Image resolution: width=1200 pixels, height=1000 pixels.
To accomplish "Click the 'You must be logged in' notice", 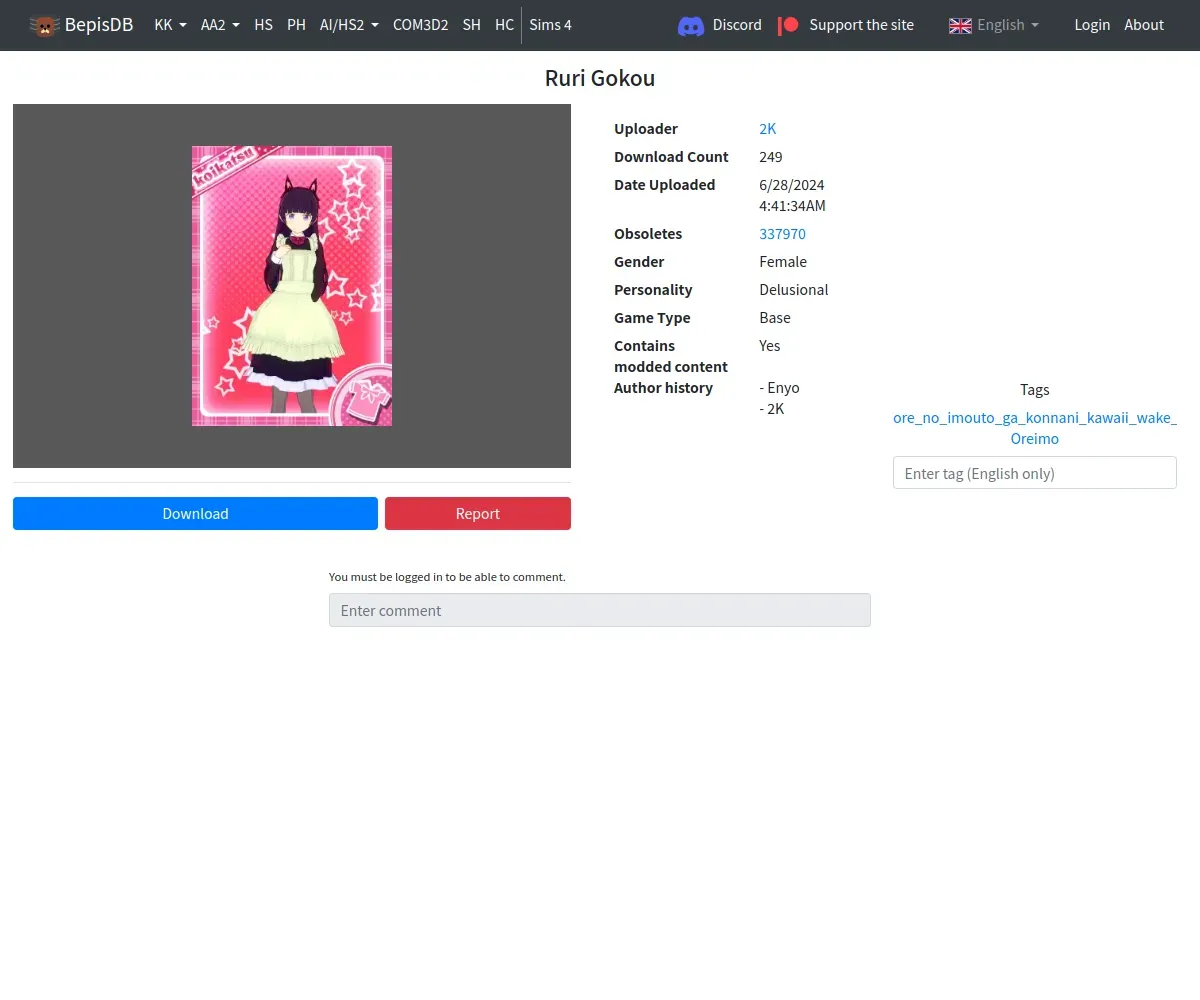I will tap(447, 577).
